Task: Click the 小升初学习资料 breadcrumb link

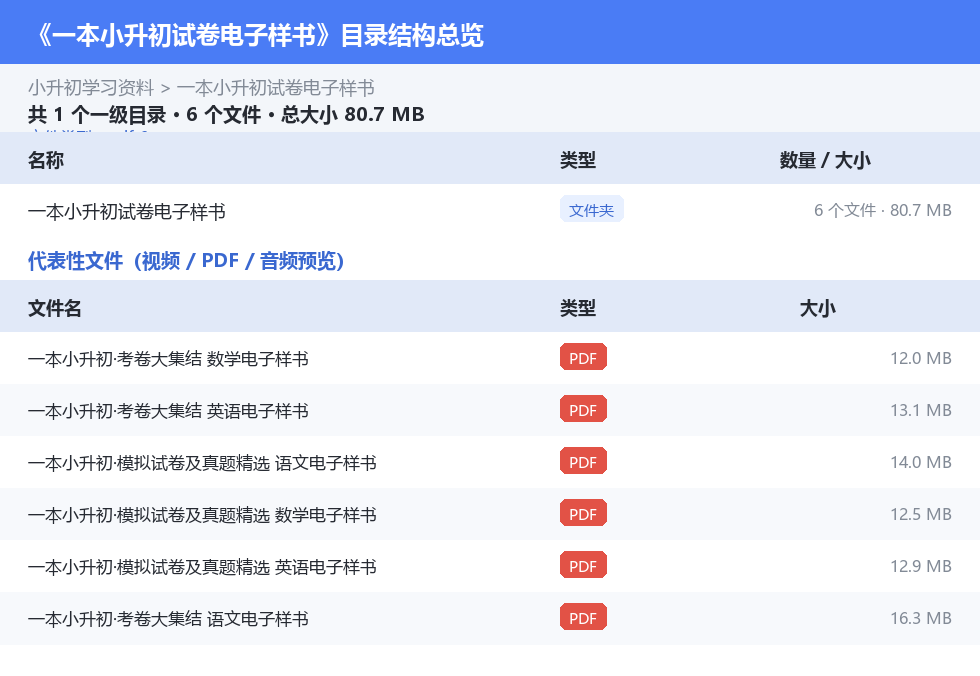Action: 91,88
